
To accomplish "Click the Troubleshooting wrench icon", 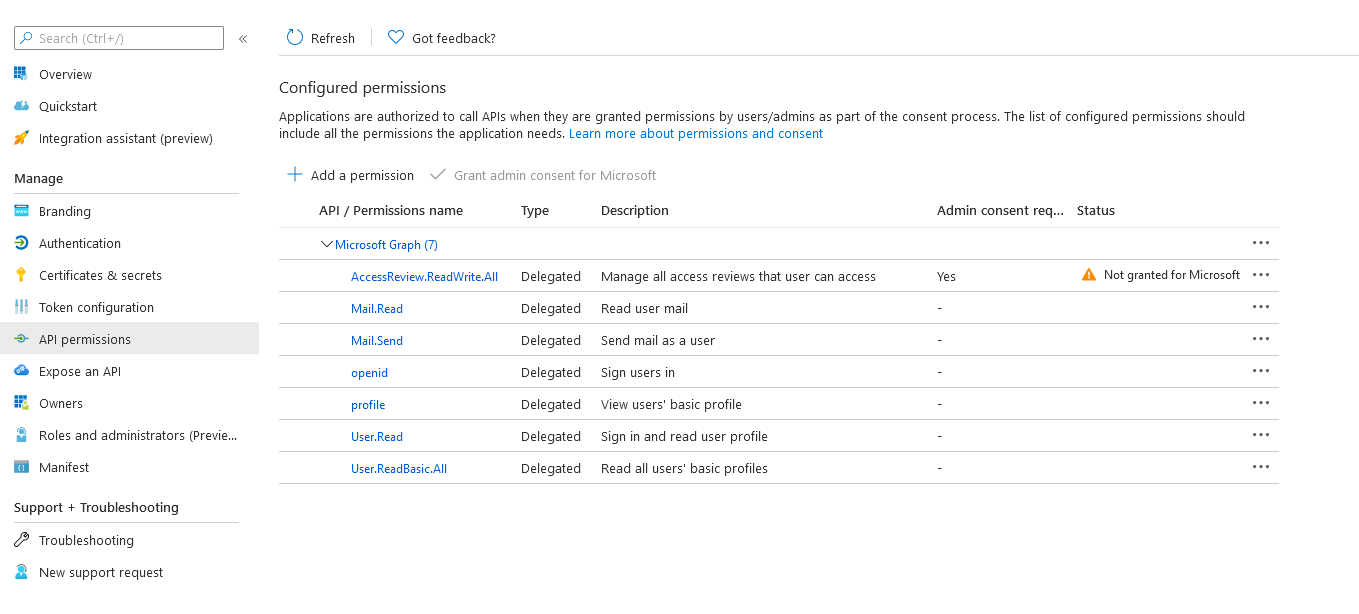I will (21, 540).
